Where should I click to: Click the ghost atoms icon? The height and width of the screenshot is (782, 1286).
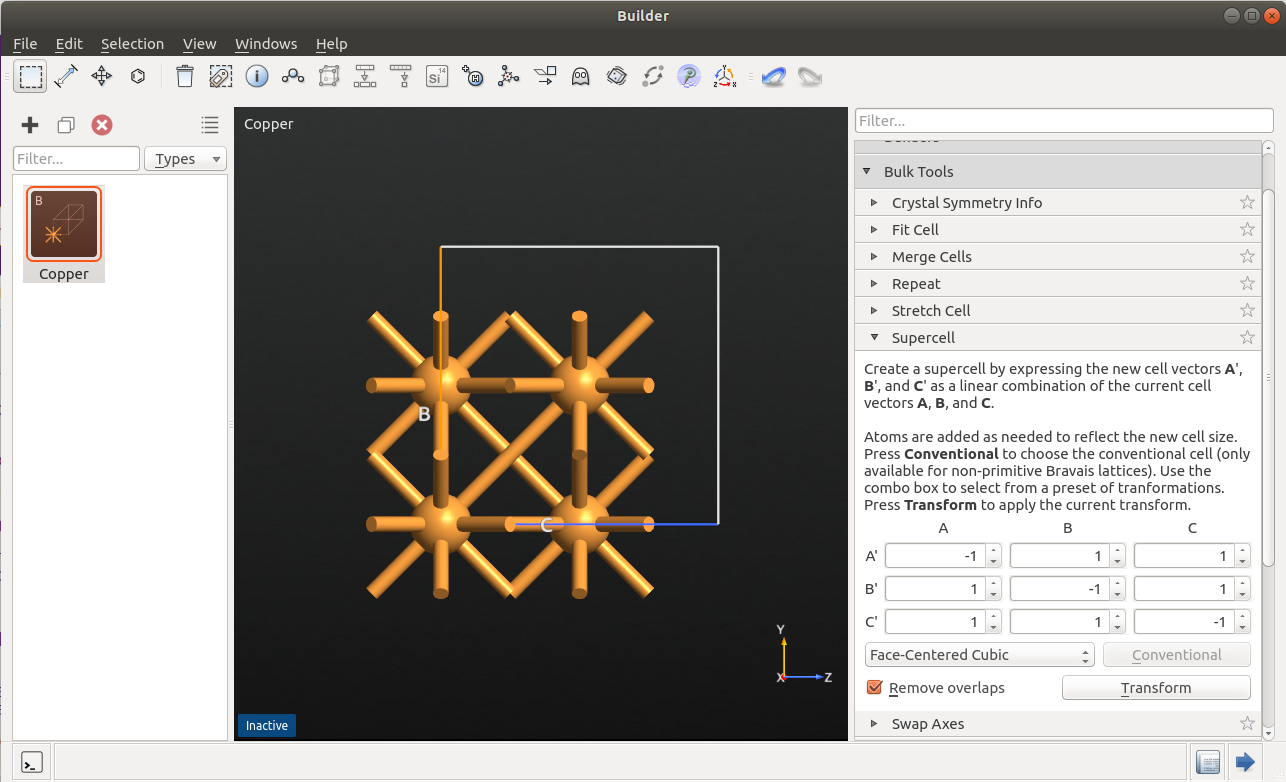pyautogui.click(x=580, y=76)
